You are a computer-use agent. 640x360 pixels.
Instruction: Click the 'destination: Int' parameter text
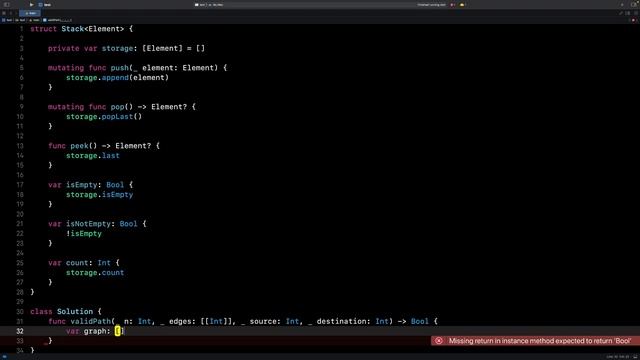353,321
